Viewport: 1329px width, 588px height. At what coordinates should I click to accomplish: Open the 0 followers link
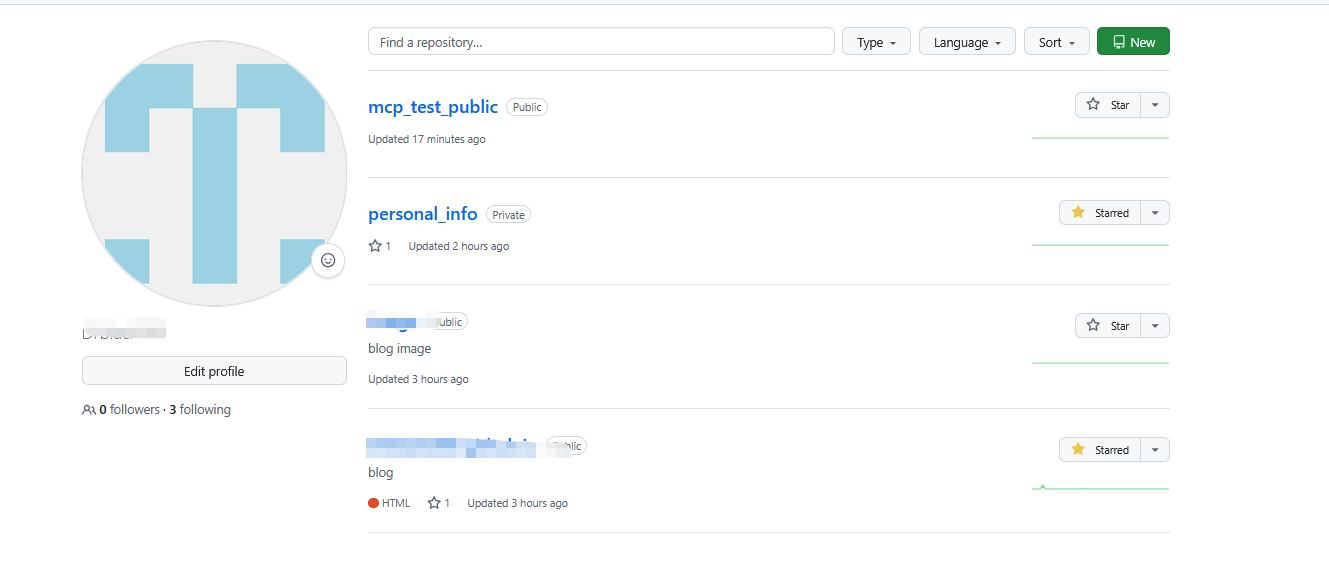tap(121, 410)
